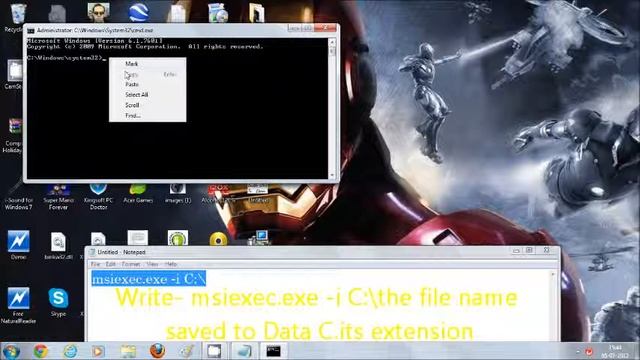640x360 pixels.
Task: Click the Google Earth desktop icon
Action: pyautogui.click(x=138, y=12)
